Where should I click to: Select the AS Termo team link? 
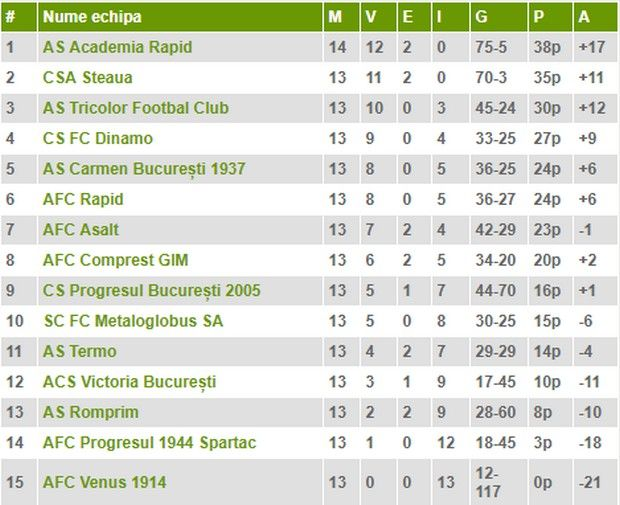tap(79, 352)
